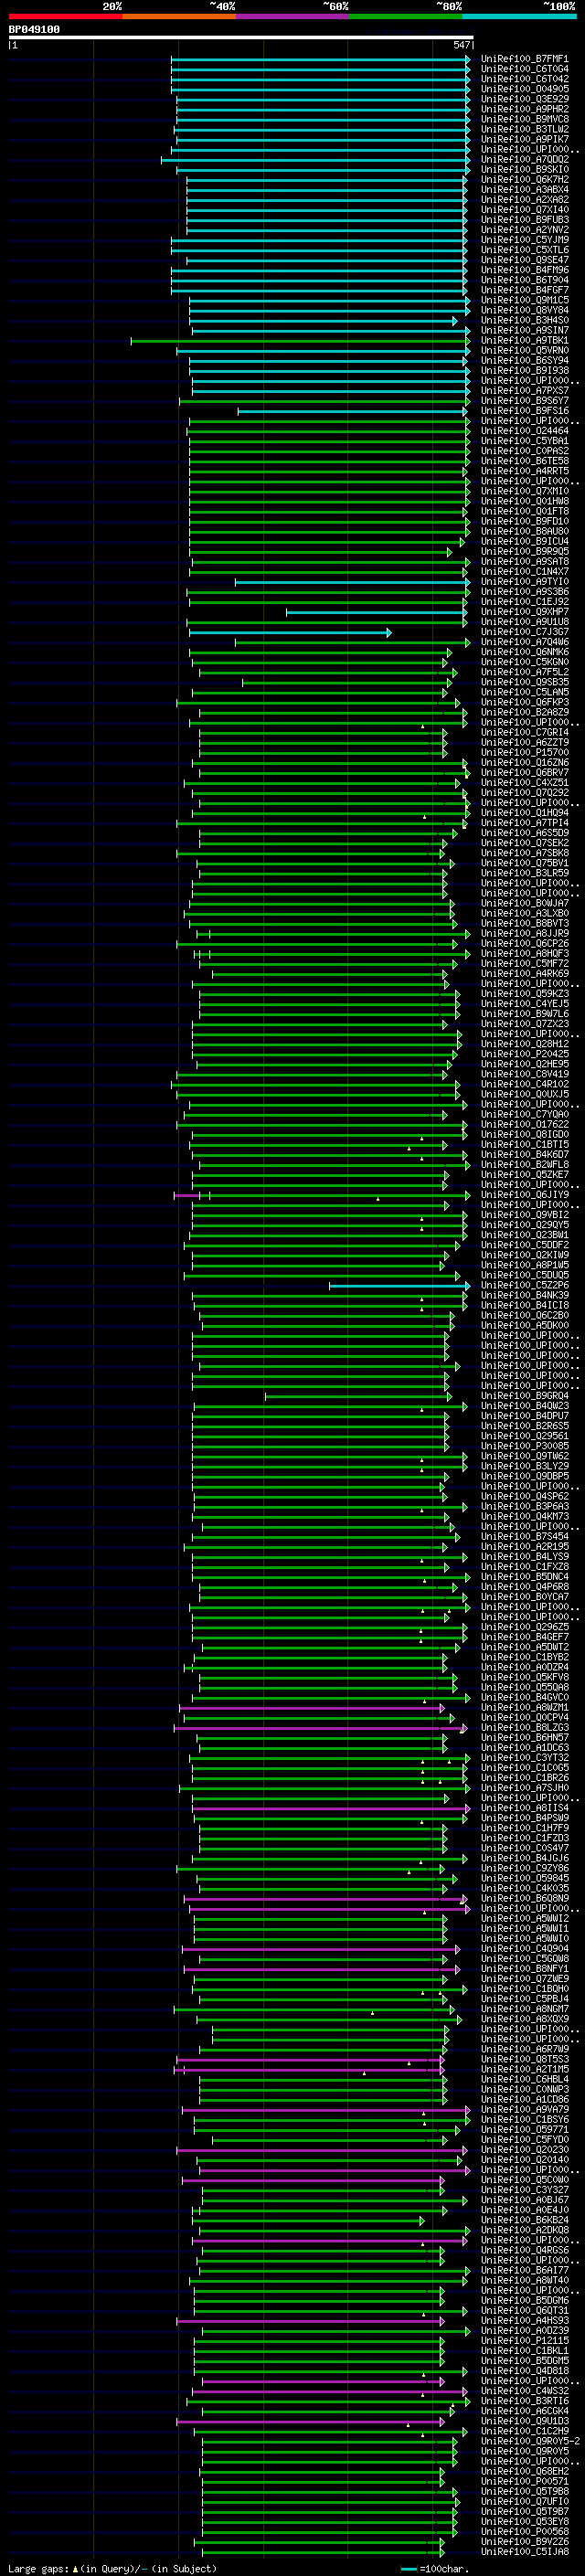The width and height of the screenshot is (585, 2576).
Task: Select hit UniRef100_Q6K7H2
Action: pos(525,180)
